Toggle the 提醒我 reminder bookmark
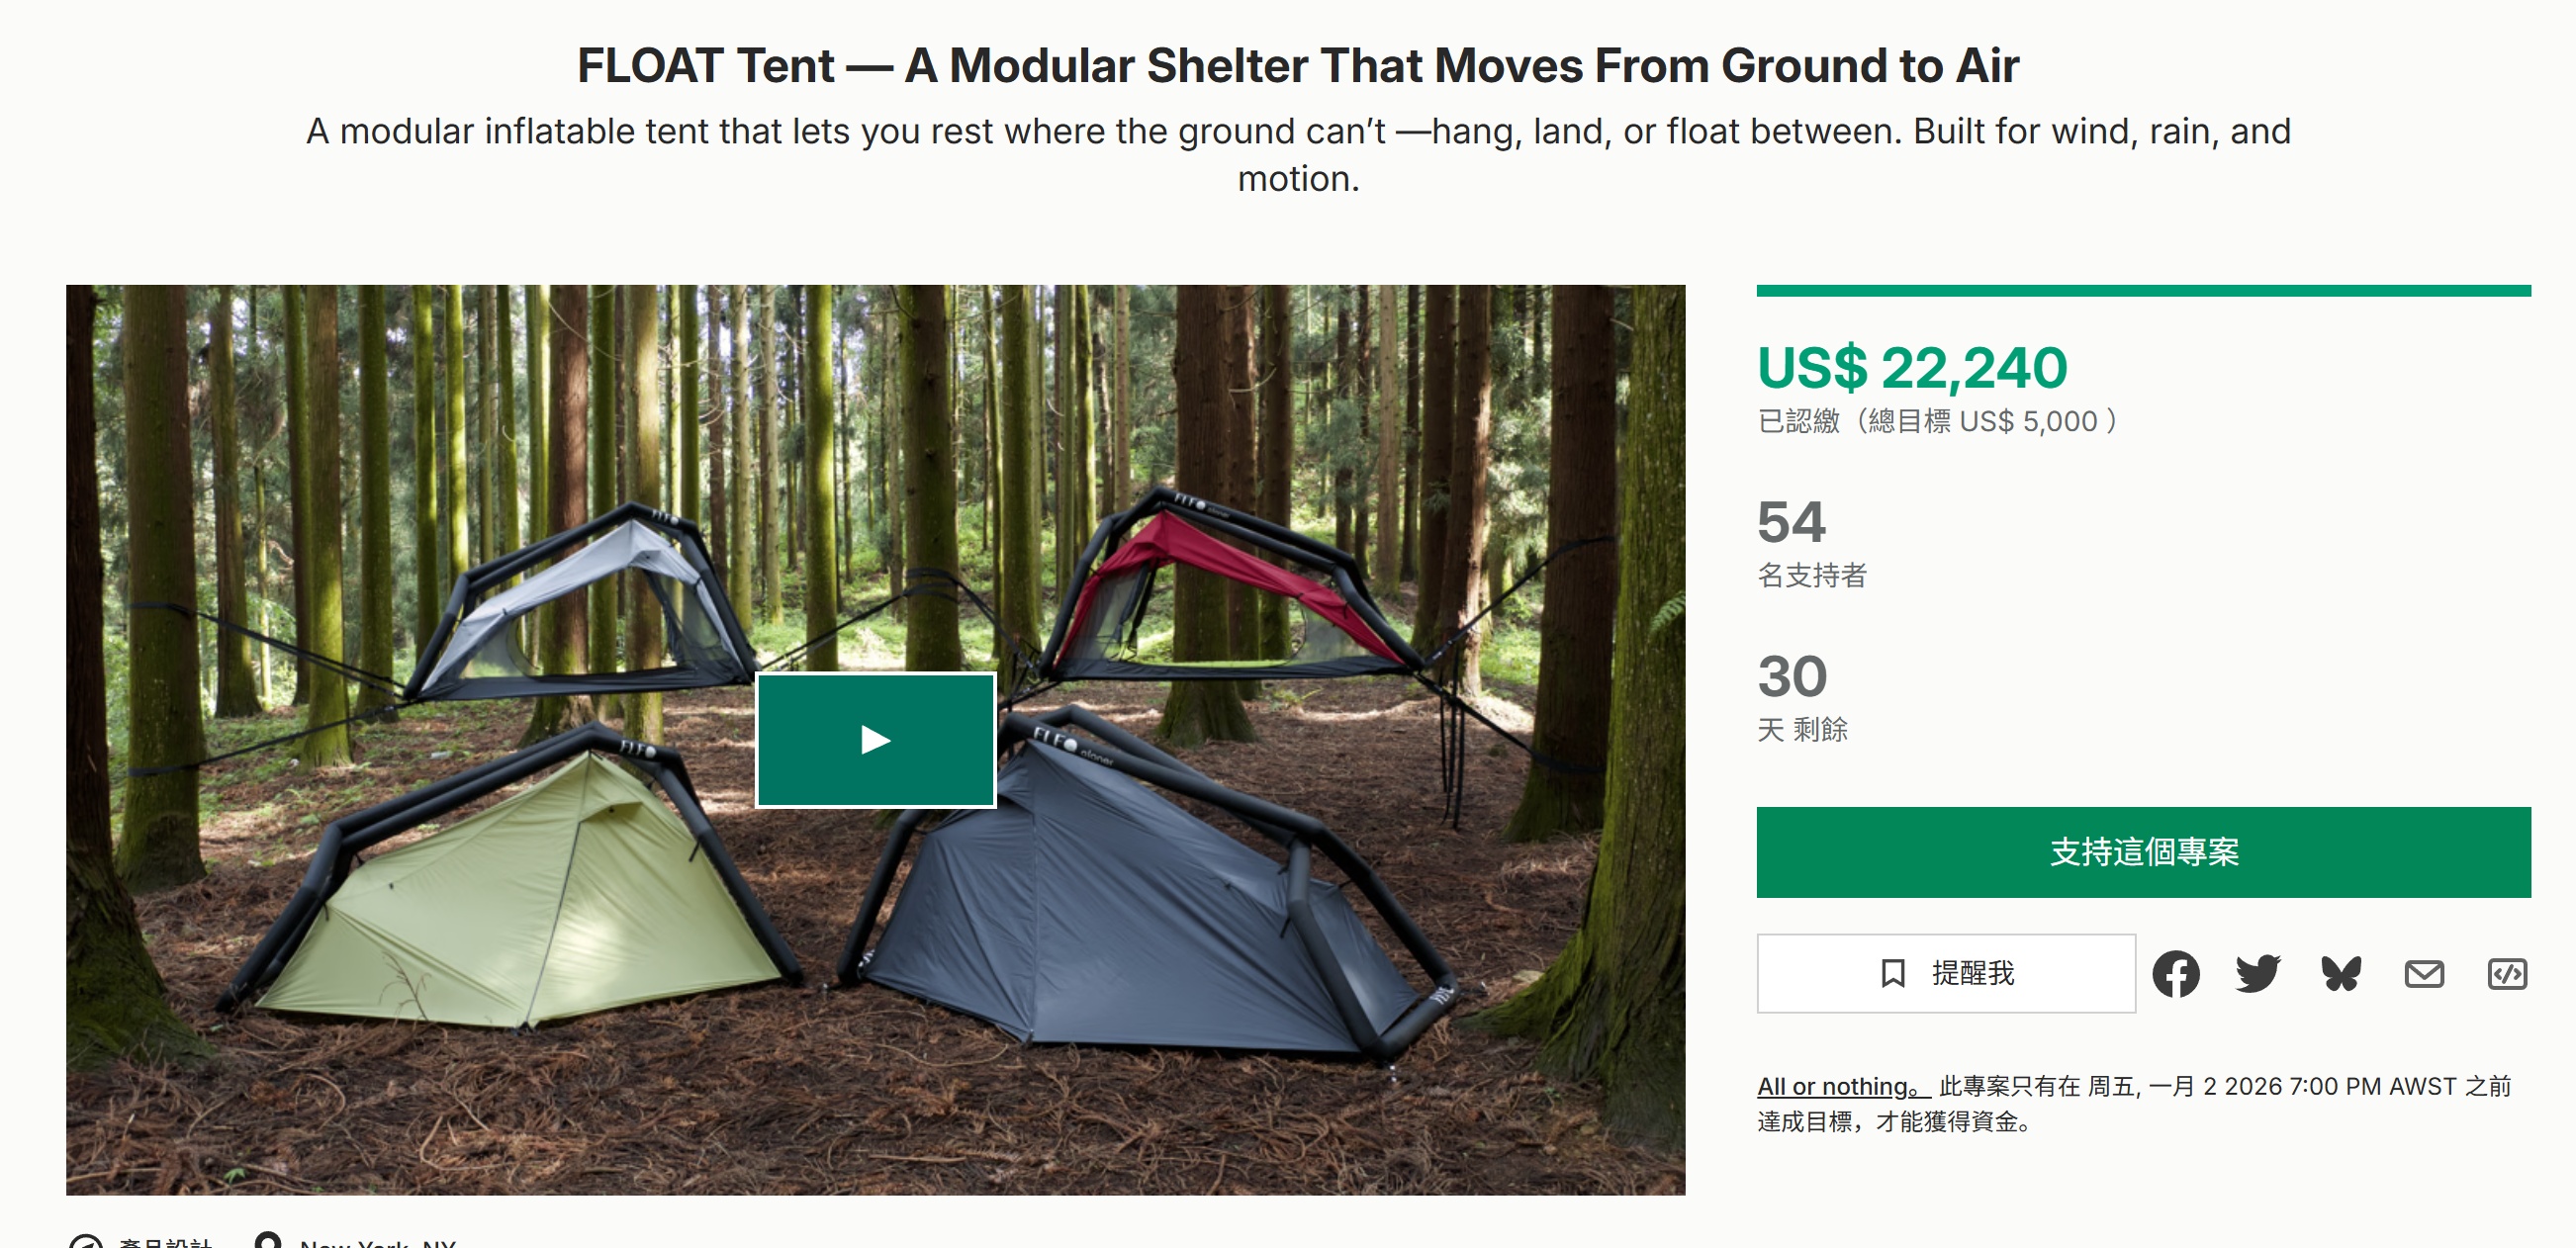This screenshot has height=1248, width=2576. [x=1946, y=973]
